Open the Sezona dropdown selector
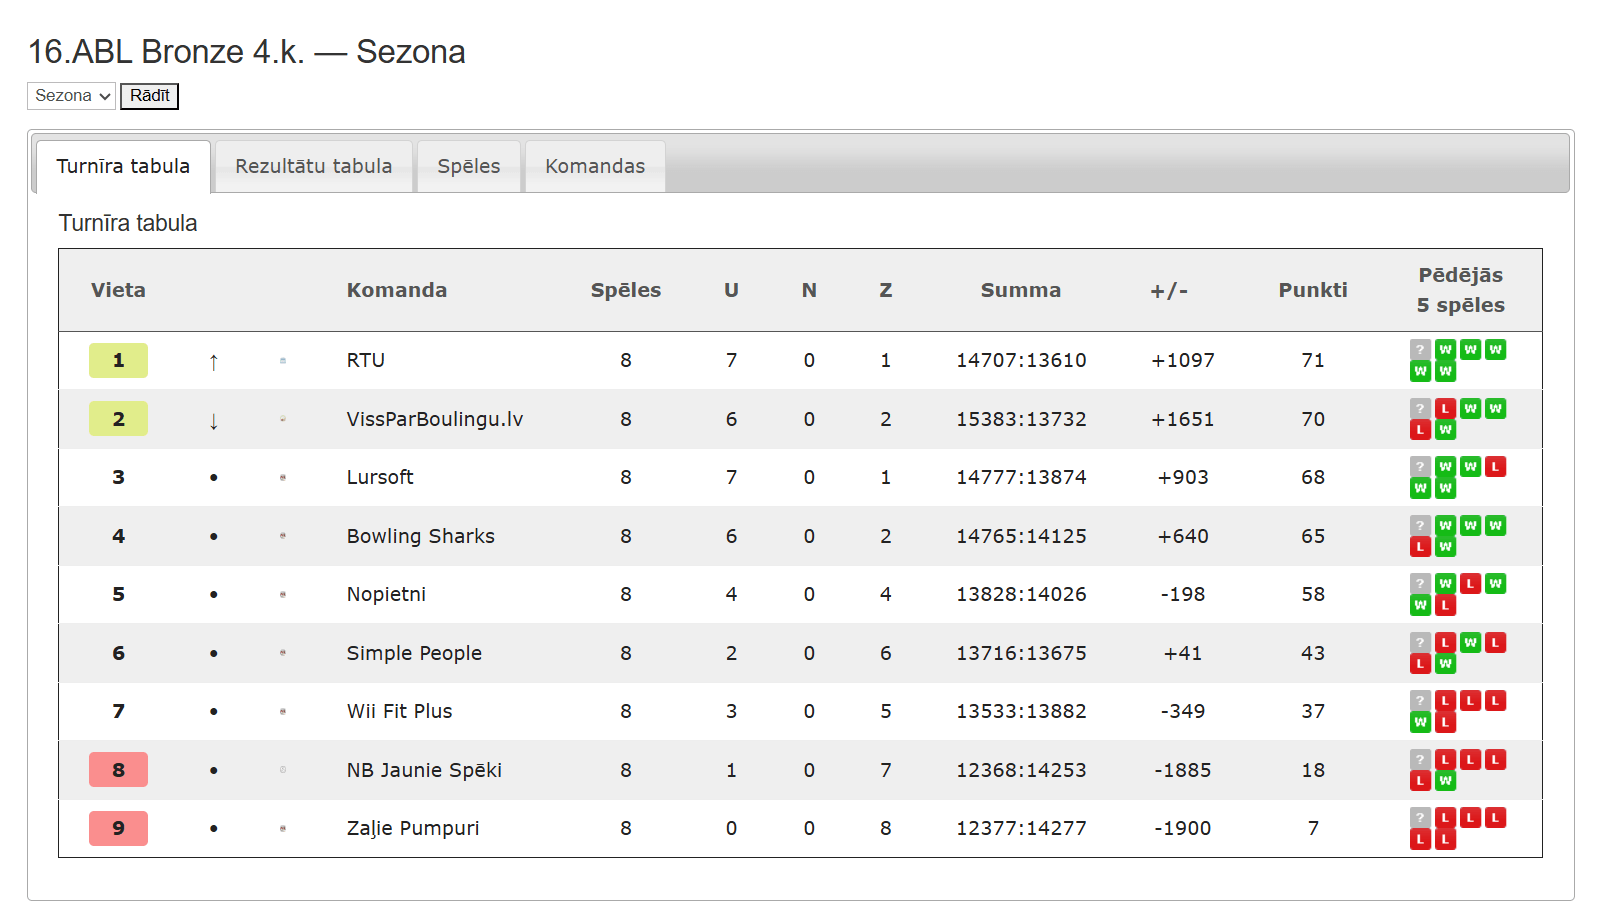The width and height of the screenshot is (1597, 909). tap(71, 96)
